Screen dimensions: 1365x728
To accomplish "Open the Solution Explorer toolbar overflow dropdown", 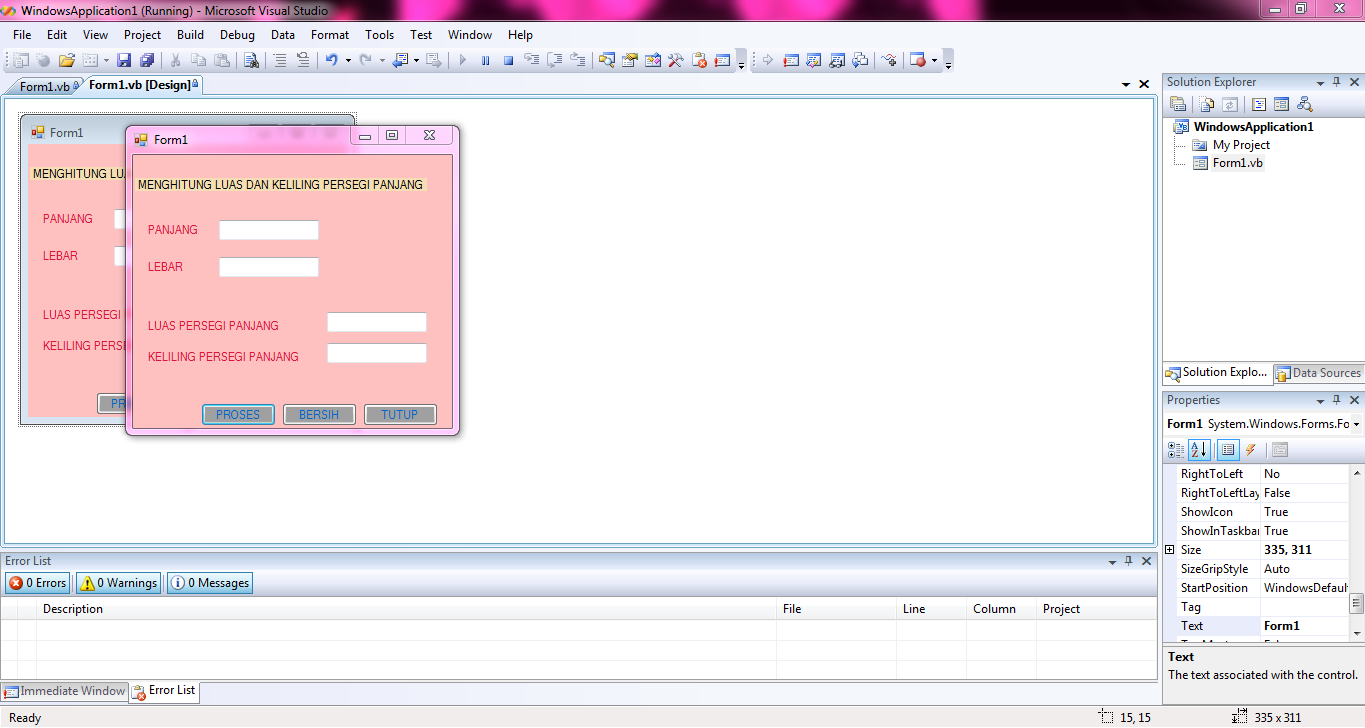I will pyautogui.click(x=1319, y=81).
